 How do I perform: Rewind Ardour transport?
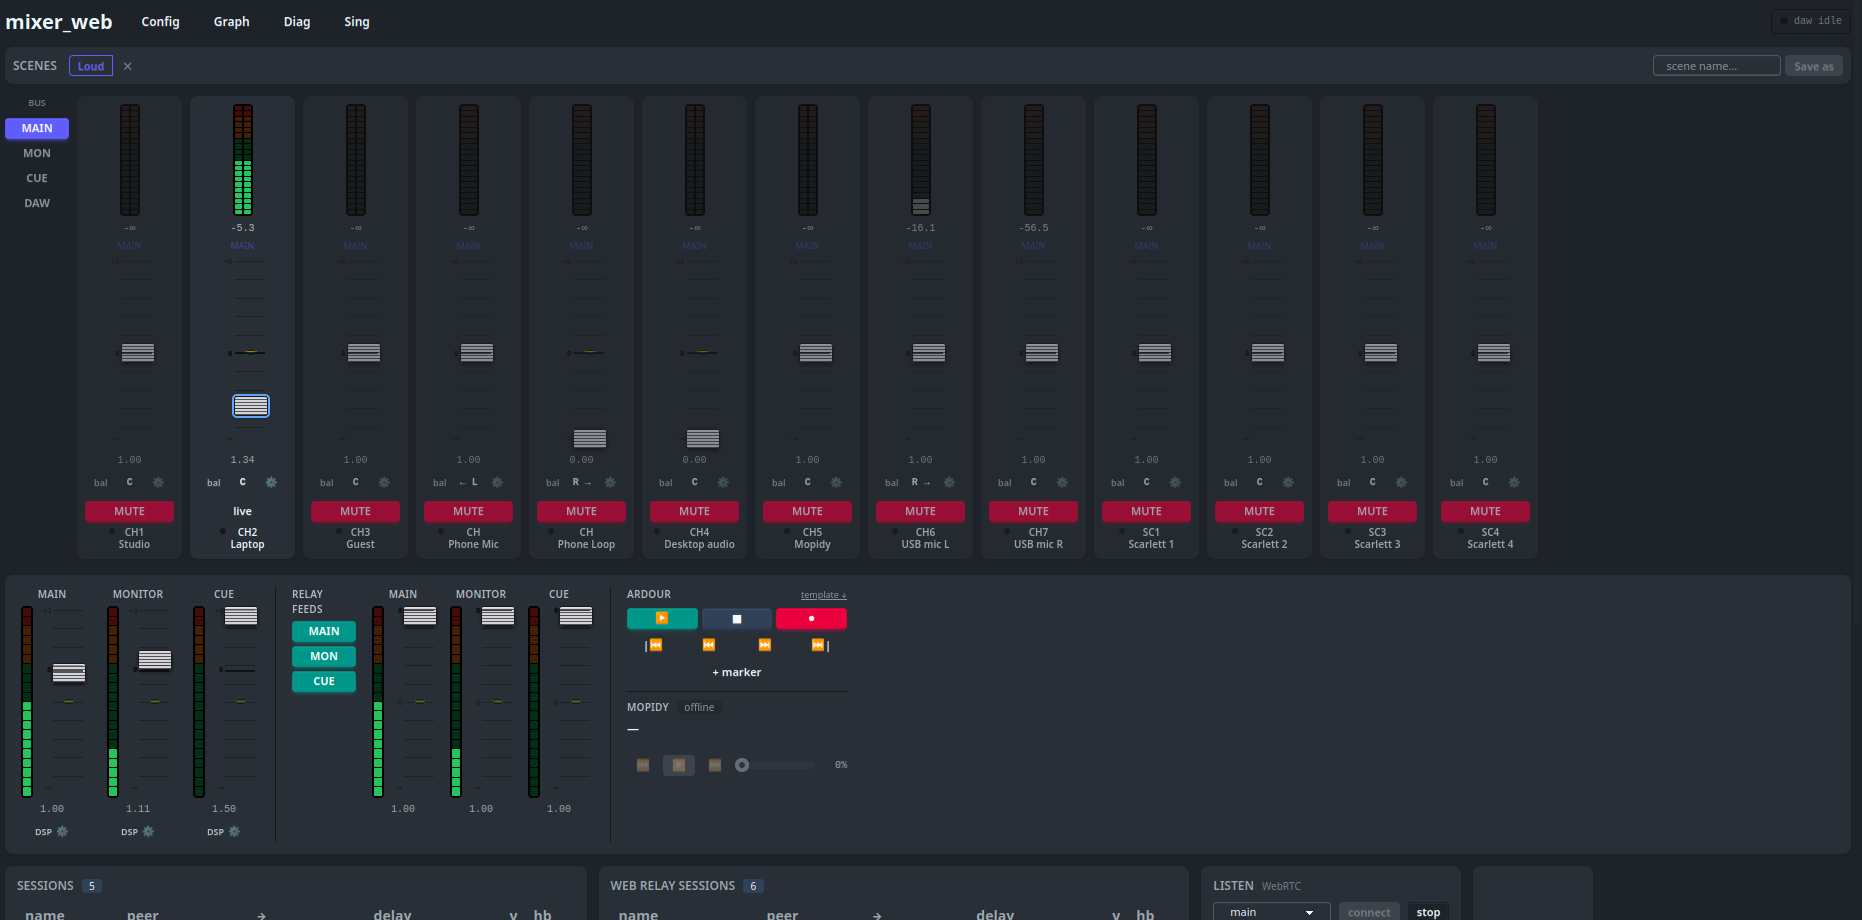[709, 645]
